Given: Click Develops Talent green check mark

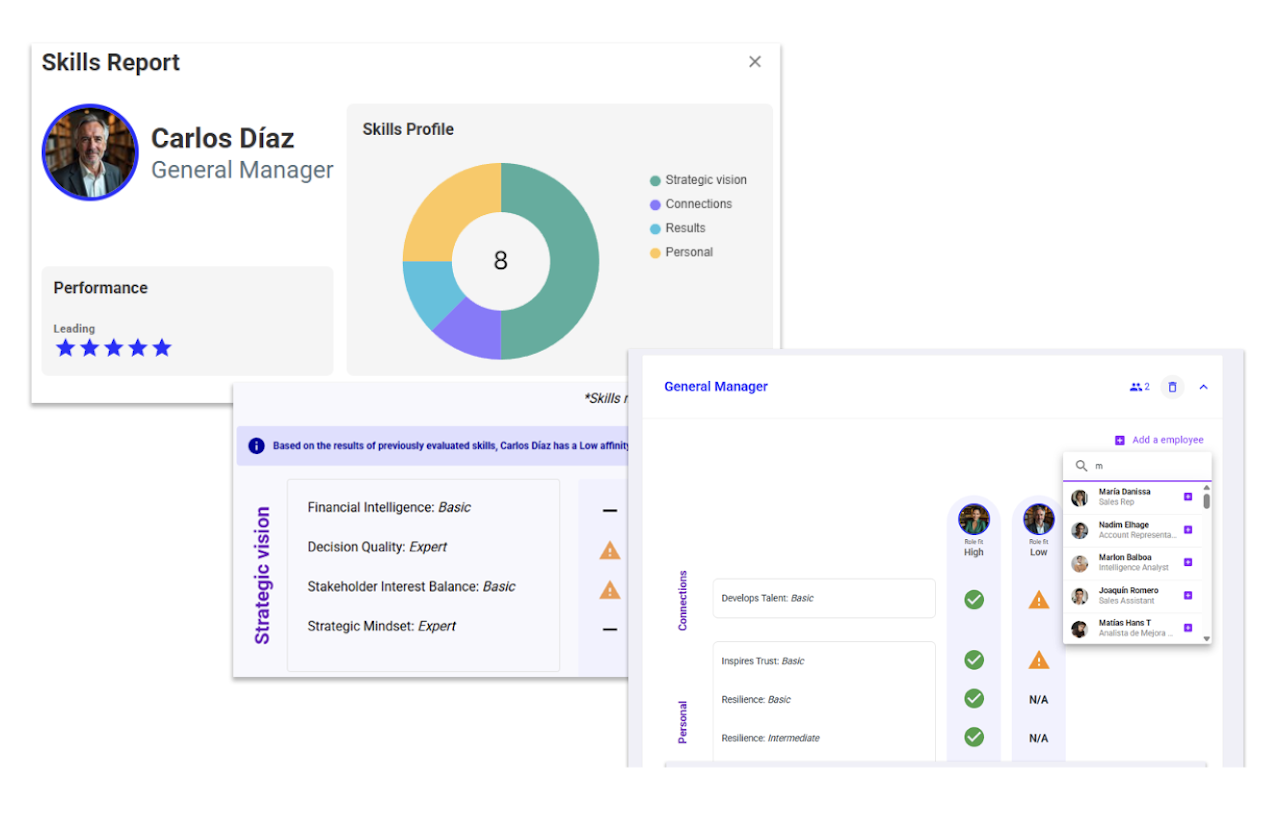Looking at the screenshot, I should tap(974, 599).
